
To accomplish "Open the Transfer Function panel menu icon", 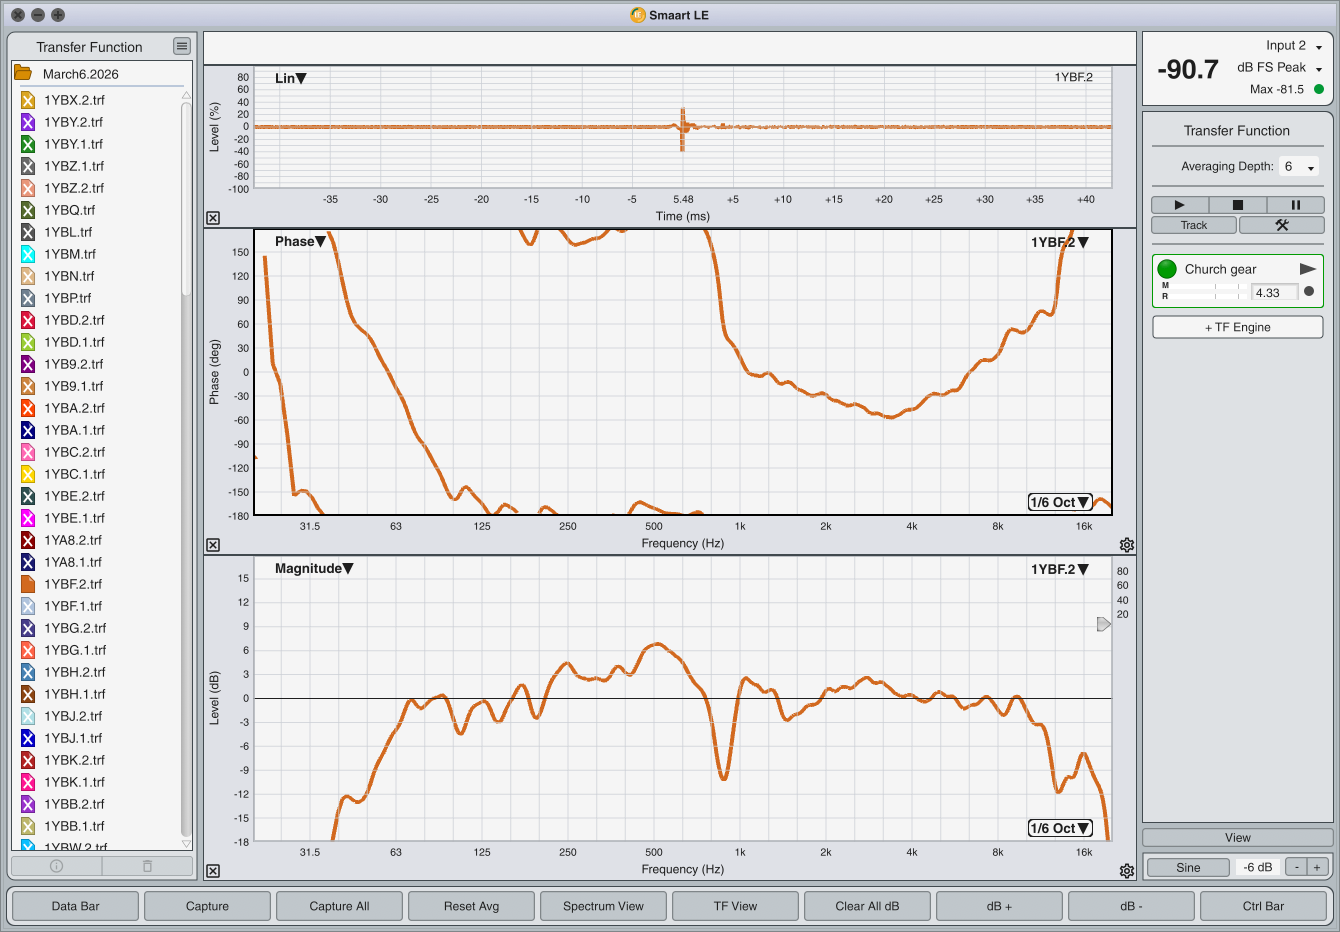I will click(181, 46).
